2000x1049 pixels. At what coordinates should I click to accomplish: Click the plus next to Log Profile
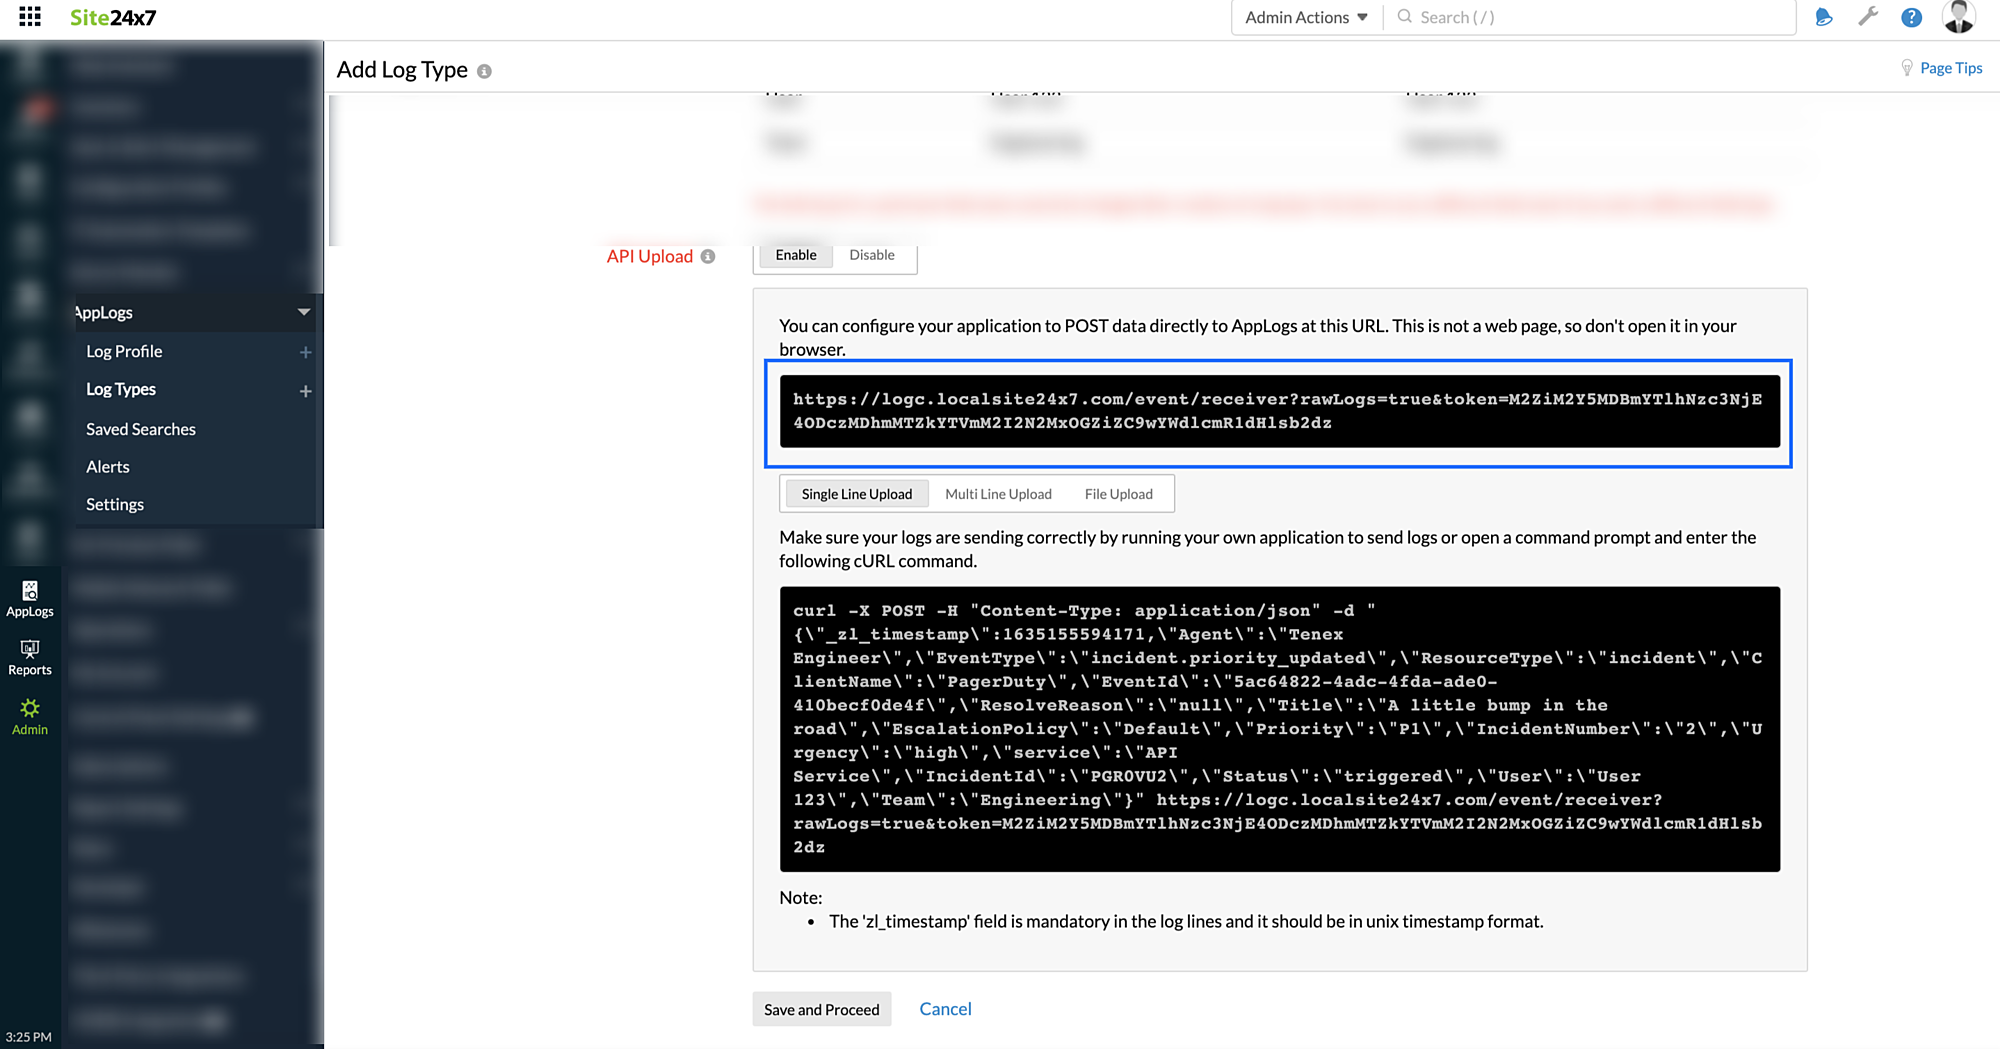click(x=305, y=352)
